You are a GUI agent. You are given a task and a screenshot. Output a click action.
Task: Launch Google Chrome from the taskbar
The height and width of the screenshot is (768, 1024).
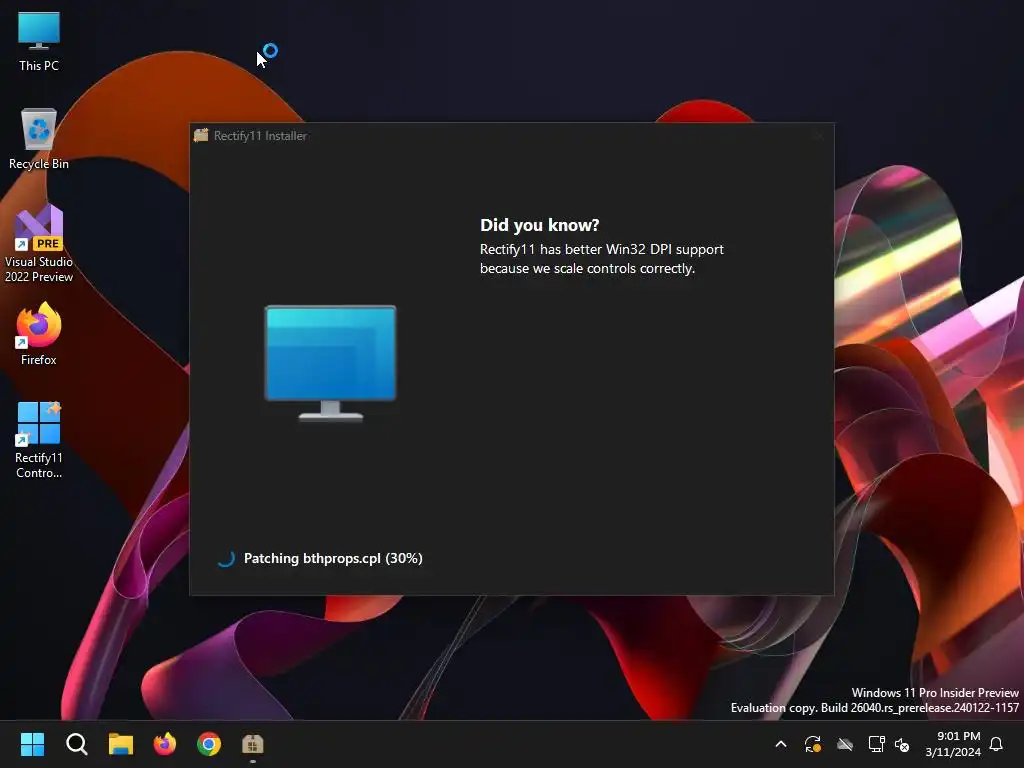click(209, 744)
